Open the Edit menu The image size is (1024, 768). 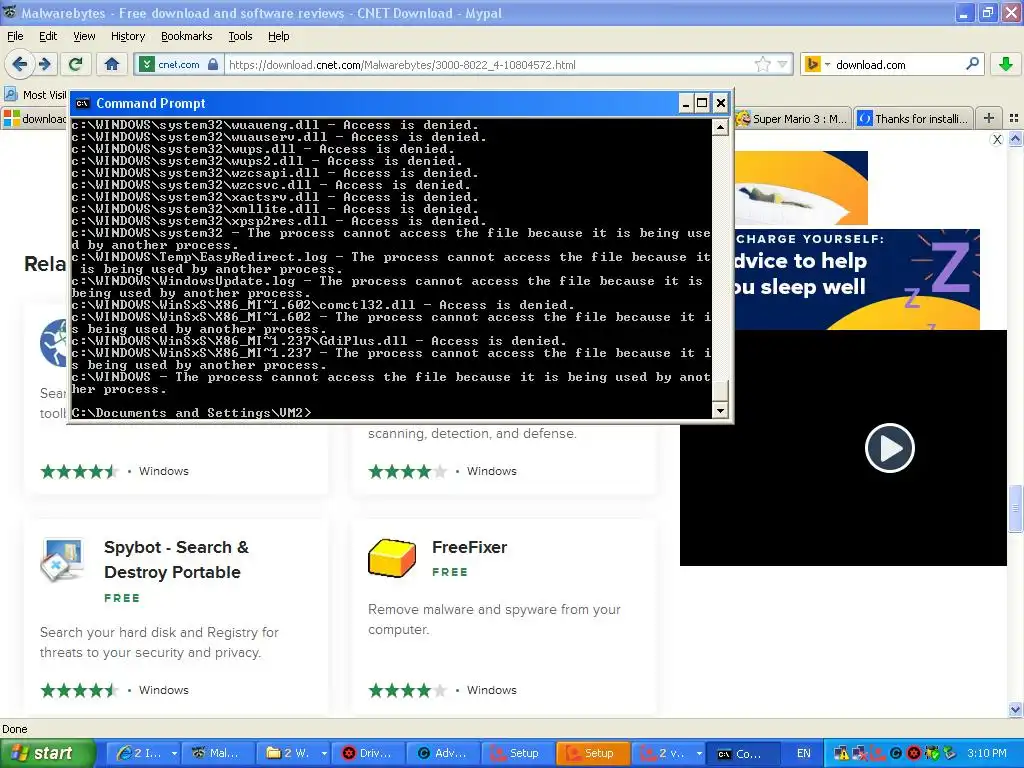[48, 36]
